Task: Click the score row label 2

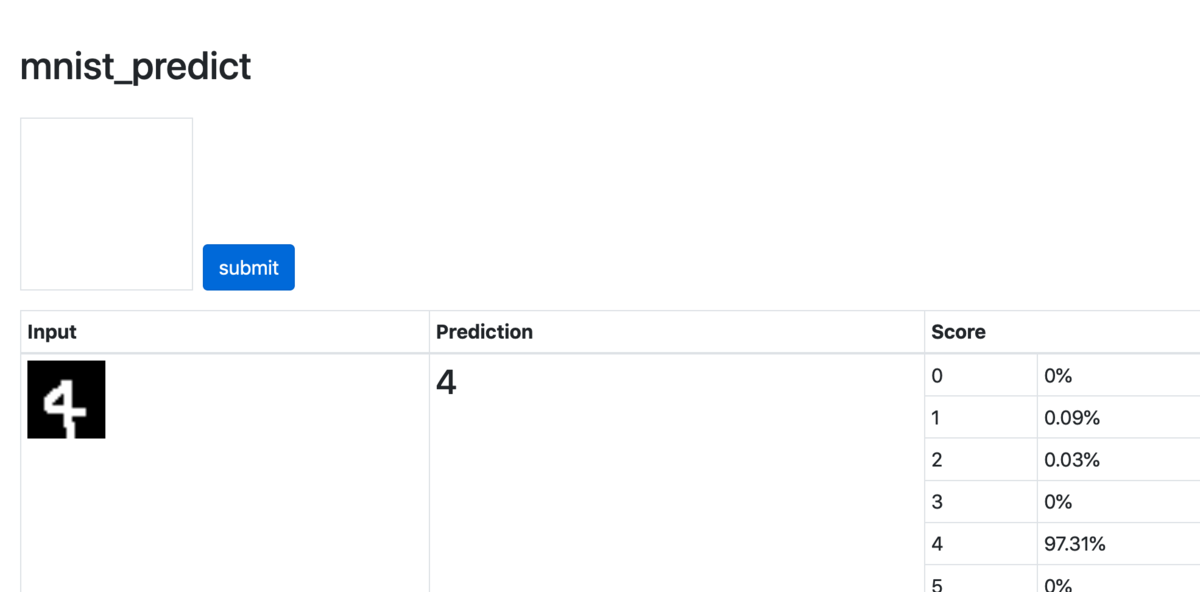Action: 937,460
